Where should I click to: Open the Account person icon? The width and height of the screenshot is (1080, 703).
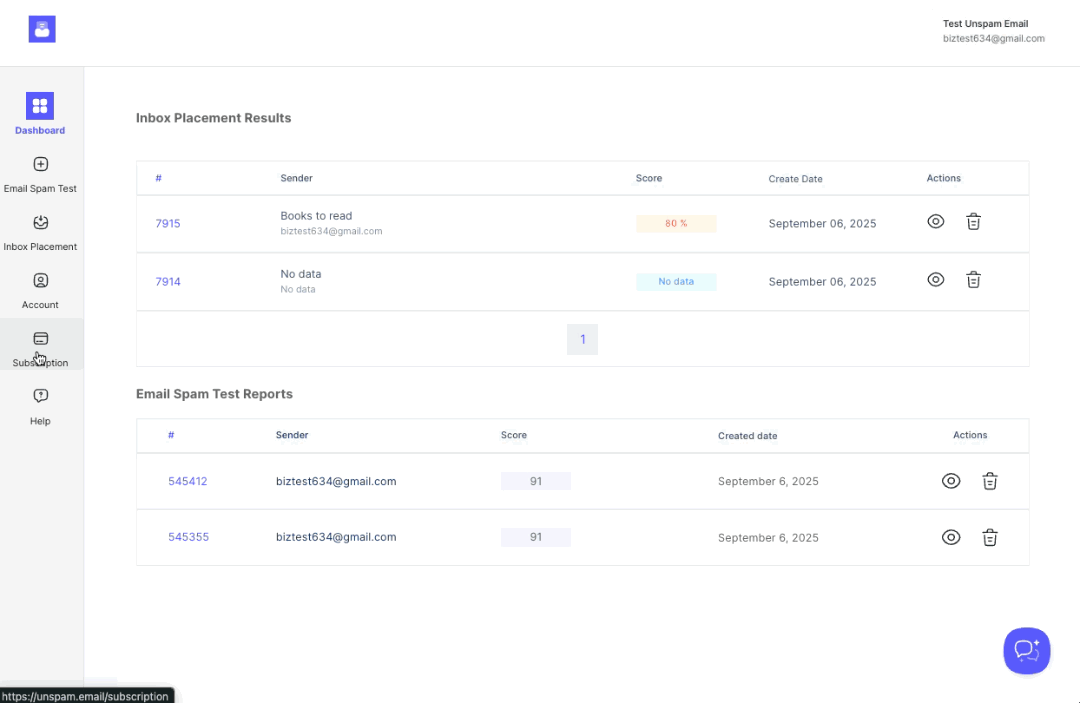click(x=41, y=280)
